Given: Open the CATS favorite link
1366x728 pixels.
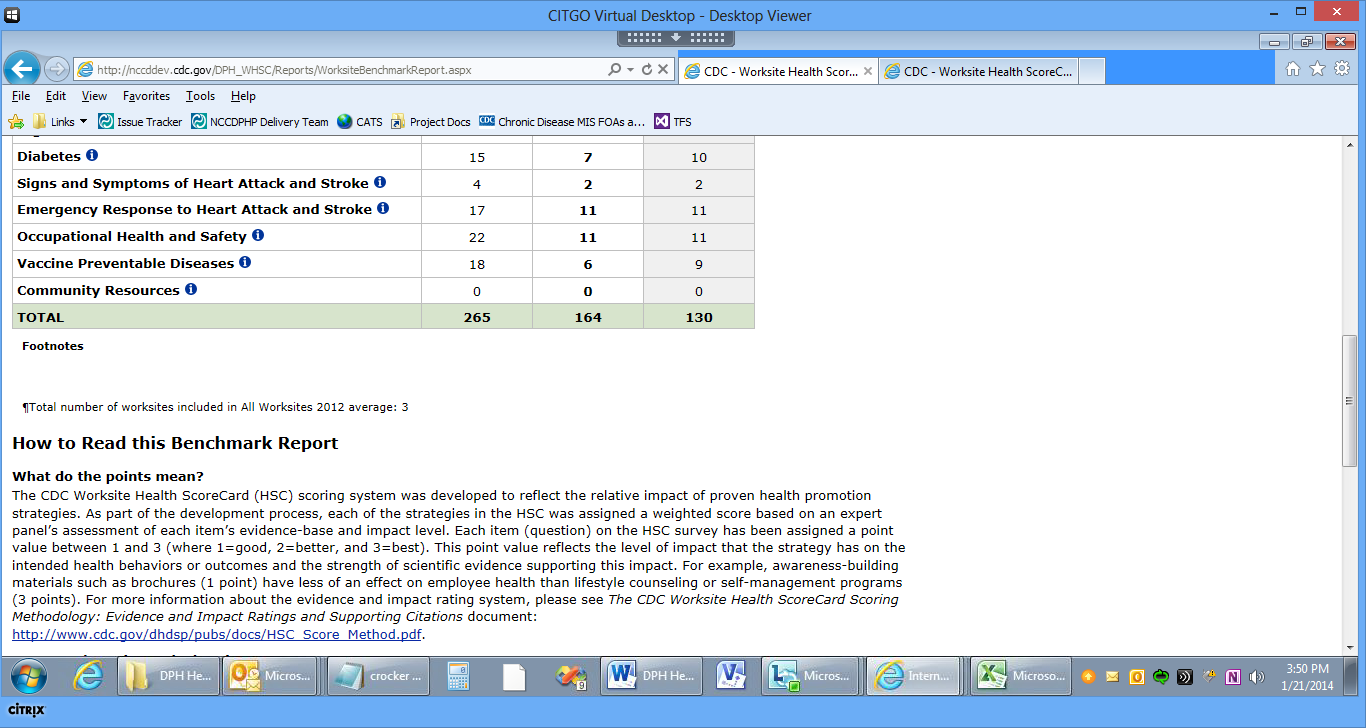Looking at the screenshot, I should point(360,122).
